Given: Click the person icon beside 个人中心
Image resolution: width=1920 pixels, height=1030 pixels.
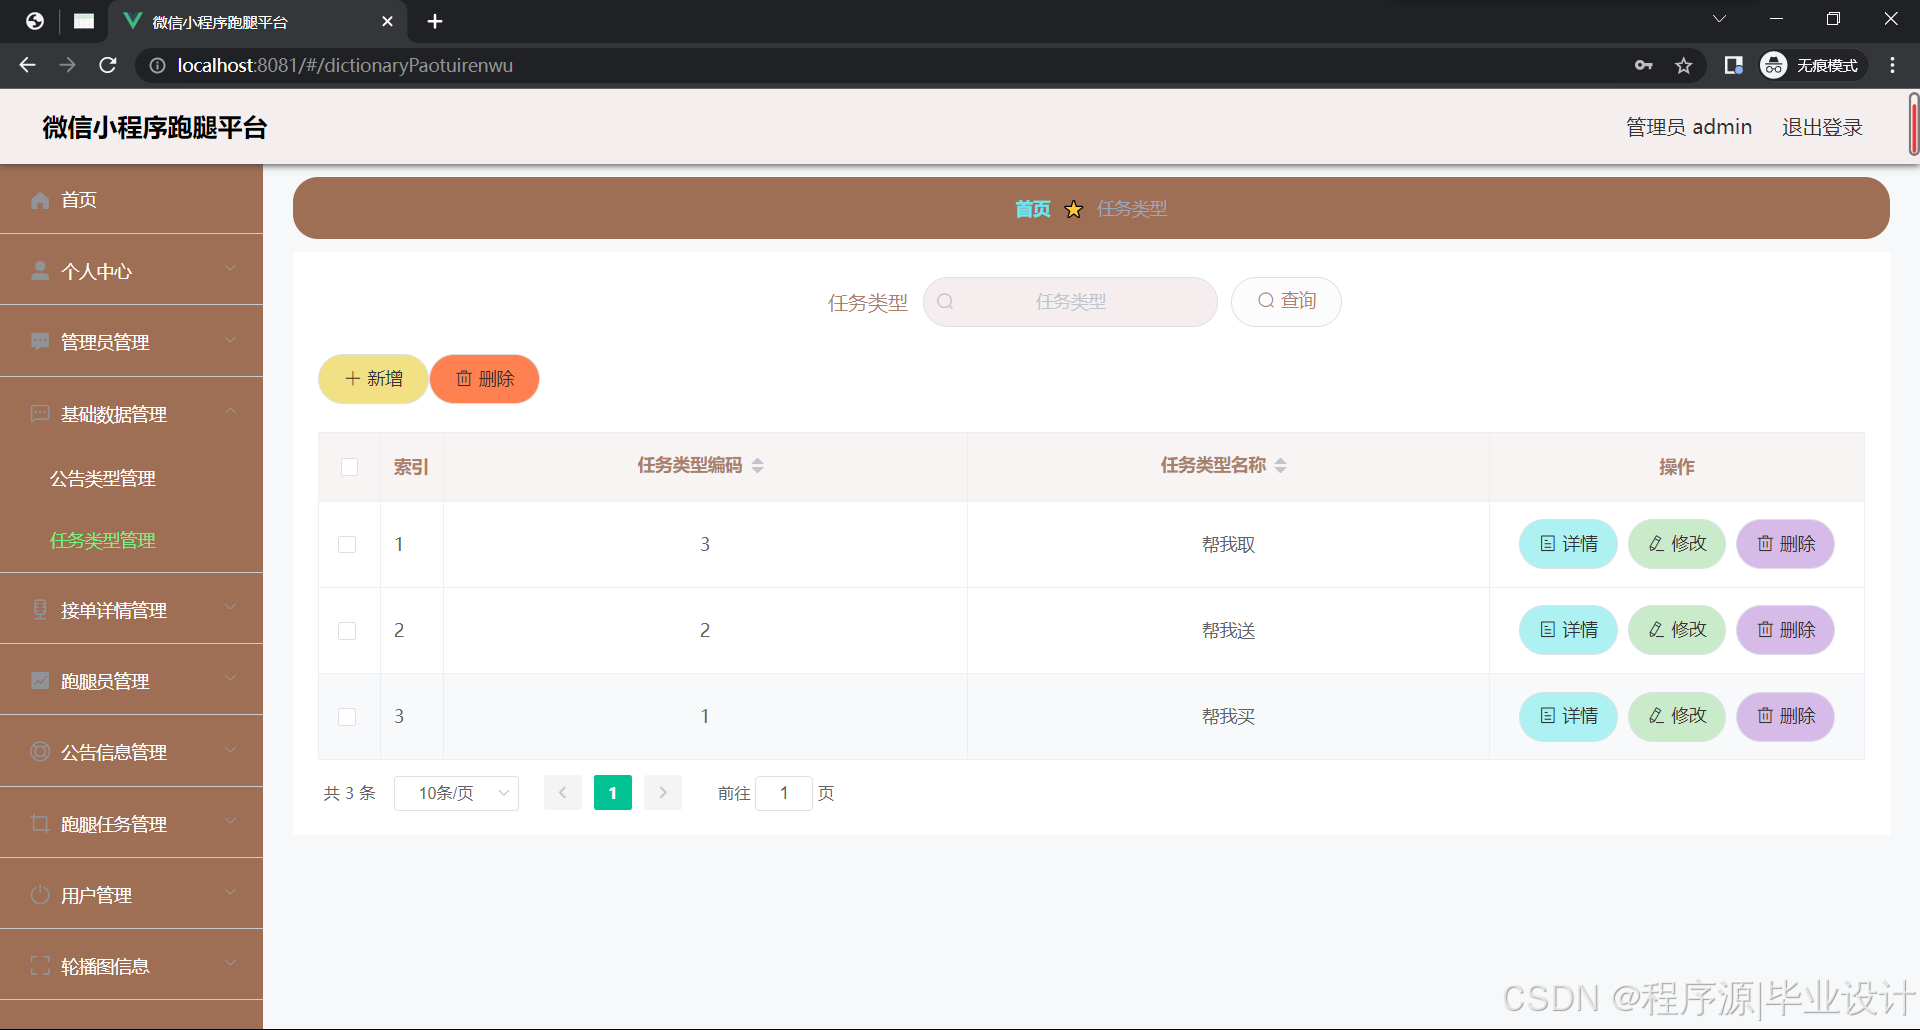Looking at the screenshot, I should pos(40,271).
